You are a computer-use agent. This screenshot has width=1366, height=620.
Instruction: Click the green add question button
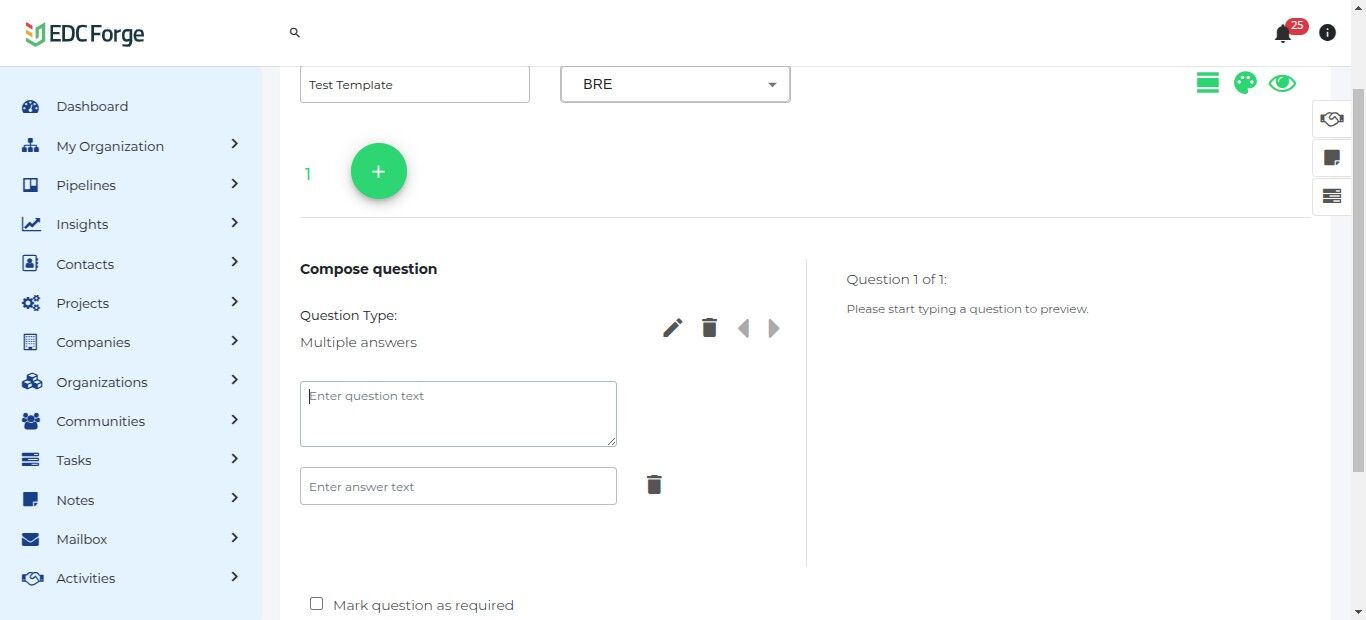click(379, 172)
